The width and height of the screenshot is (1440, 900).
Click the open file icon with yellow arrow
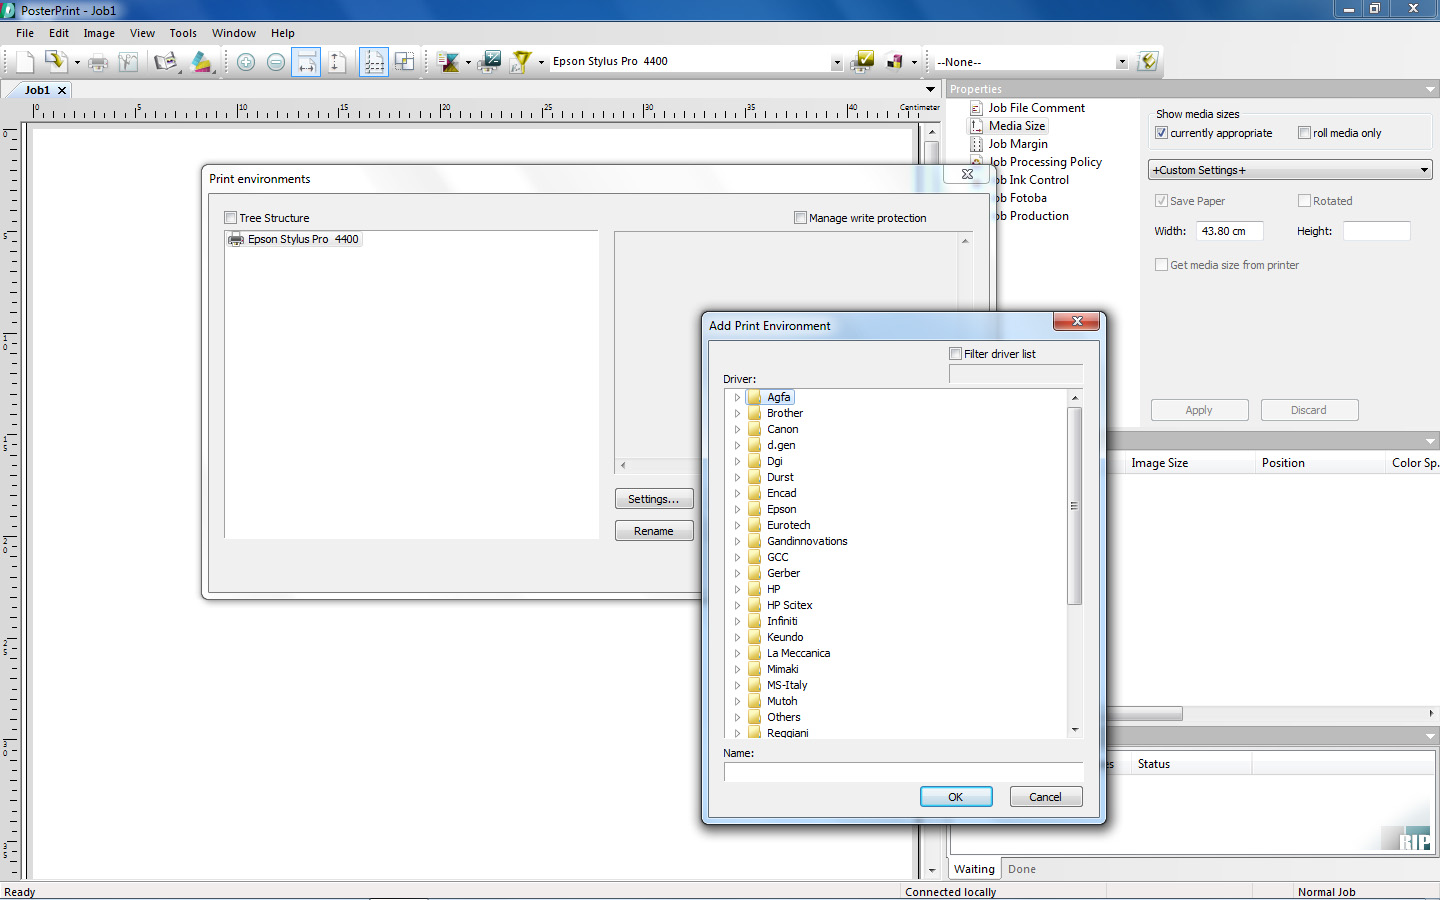(x=55, y=62)
